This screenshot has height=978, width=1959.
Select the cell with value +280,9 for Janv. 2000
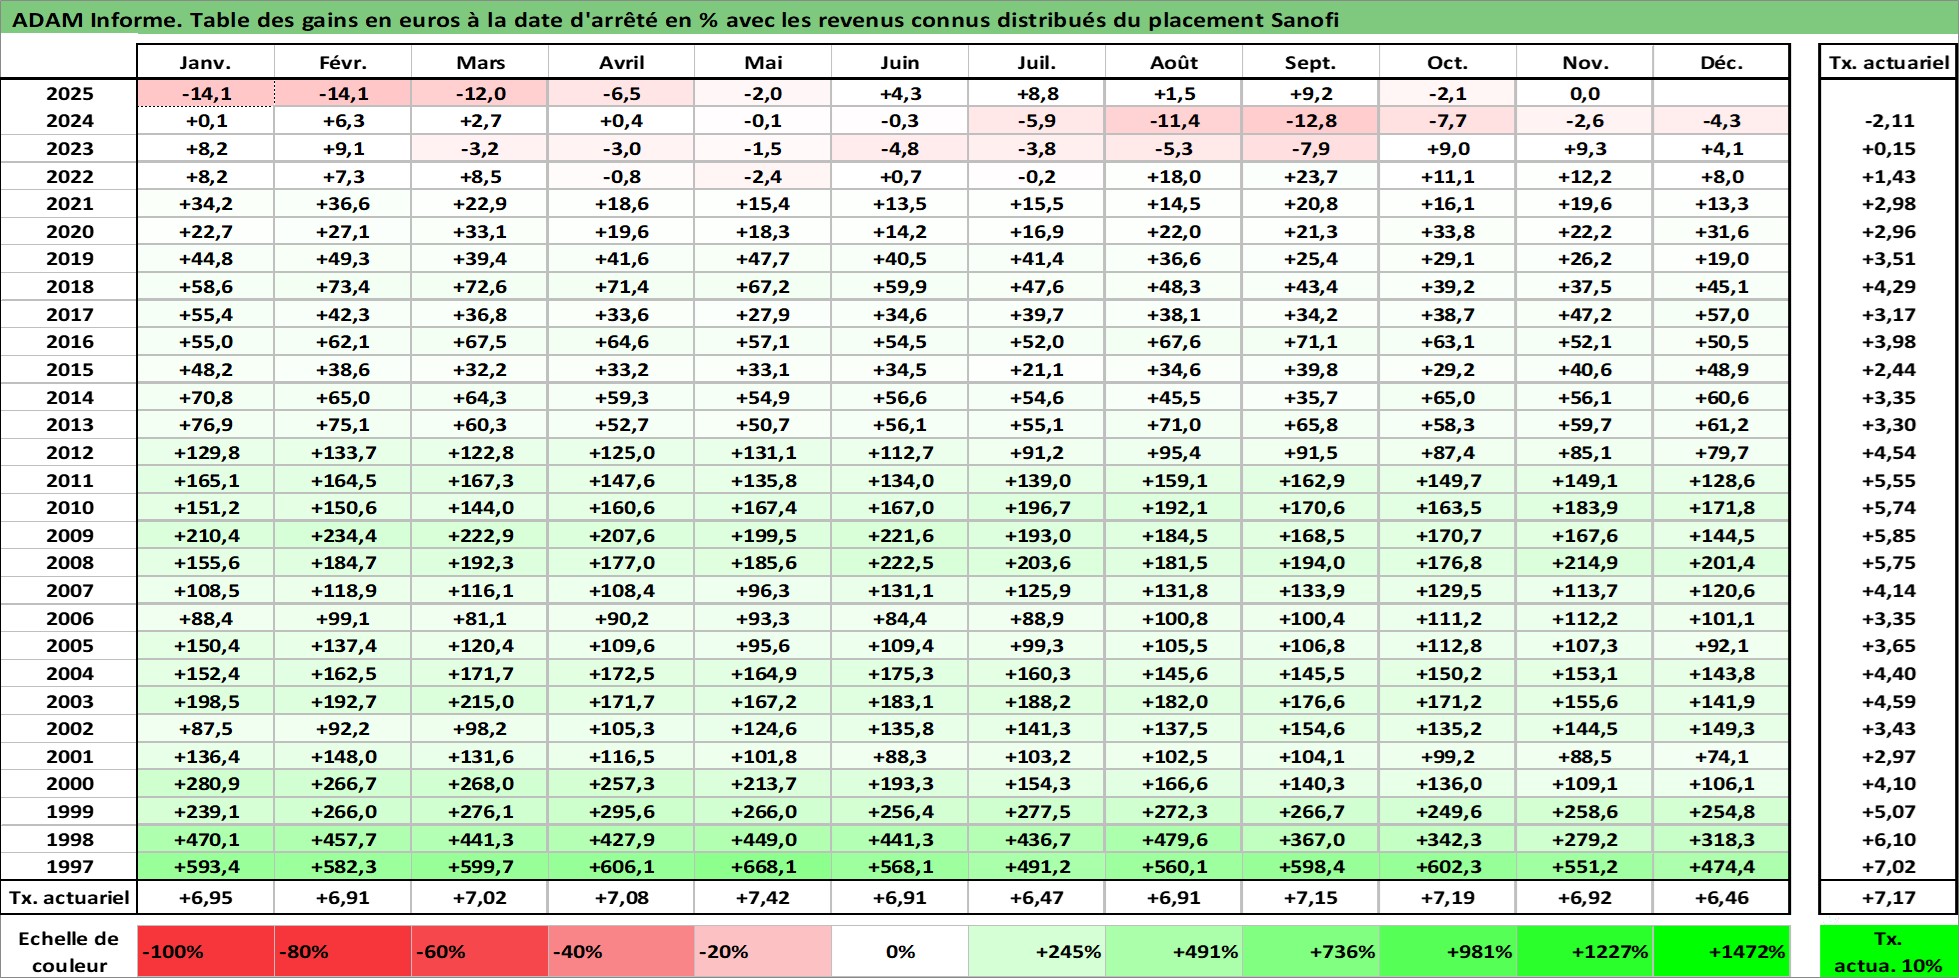[205, 784]
